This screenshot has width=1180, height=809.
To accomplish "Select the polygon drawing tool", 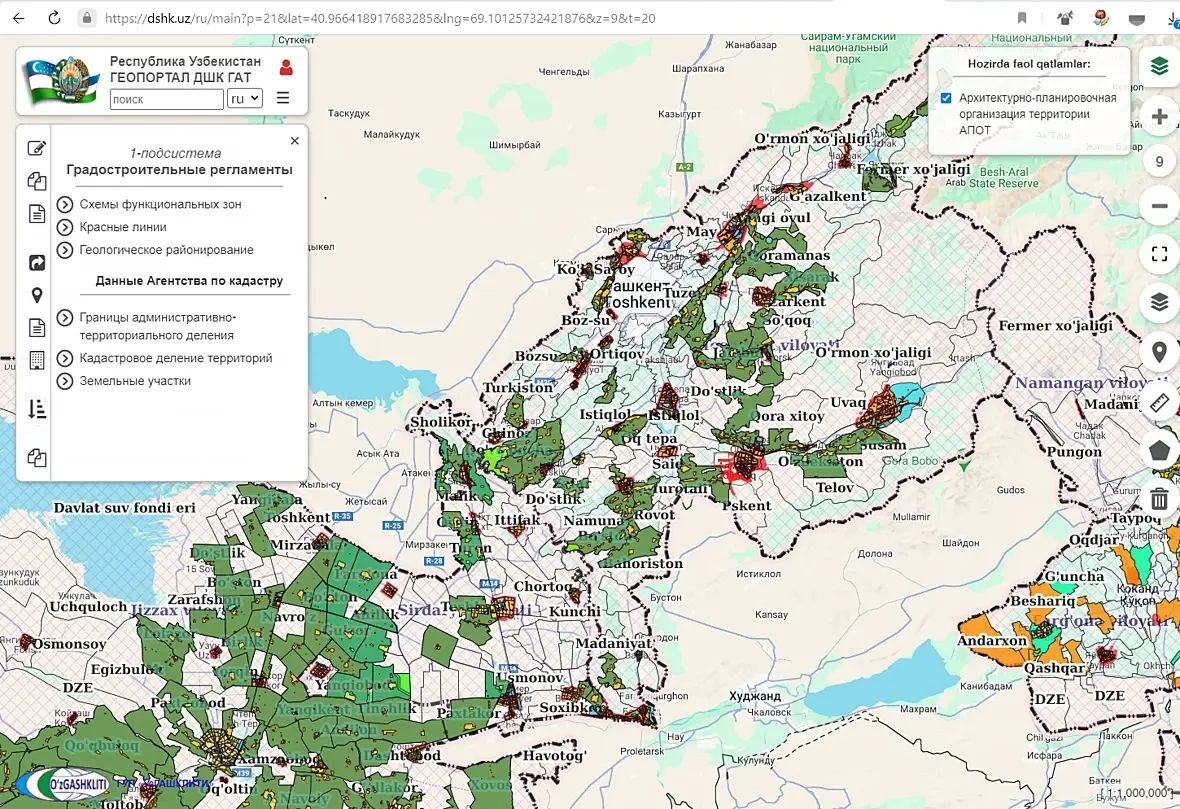I will [1160, 451].
